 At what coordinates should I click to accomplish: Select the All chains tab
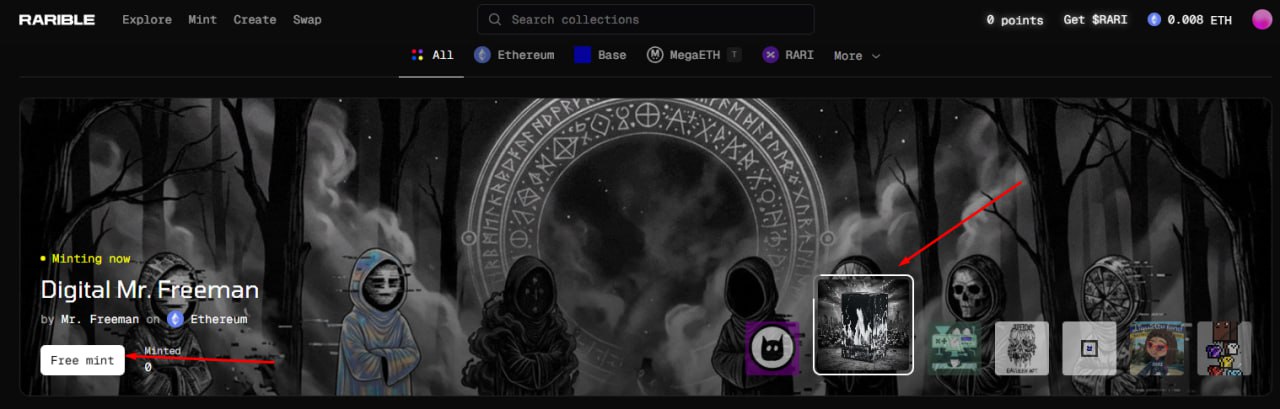432,56
